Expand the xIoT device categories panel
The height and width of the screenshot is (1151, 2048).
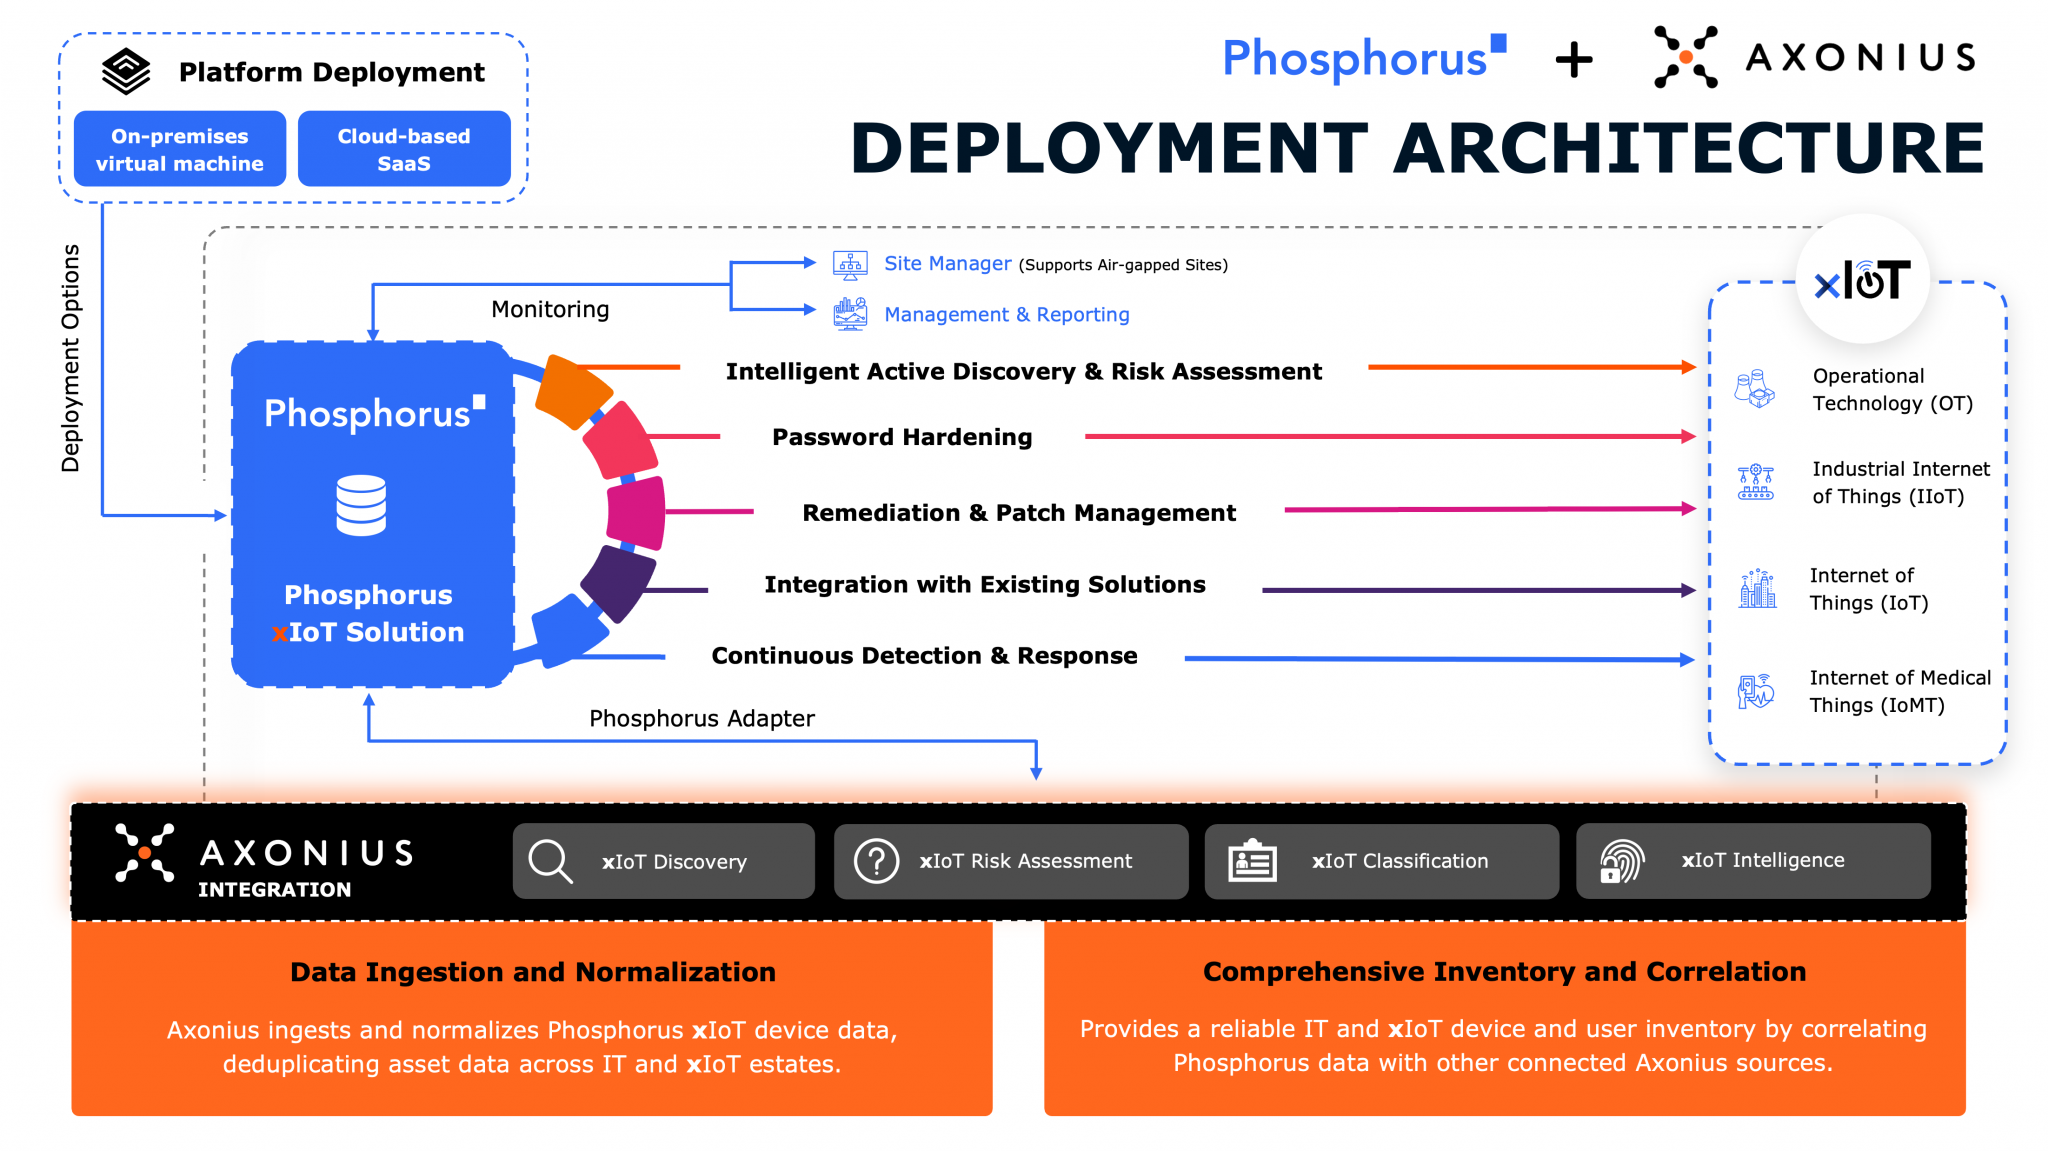pos(1857,520)
